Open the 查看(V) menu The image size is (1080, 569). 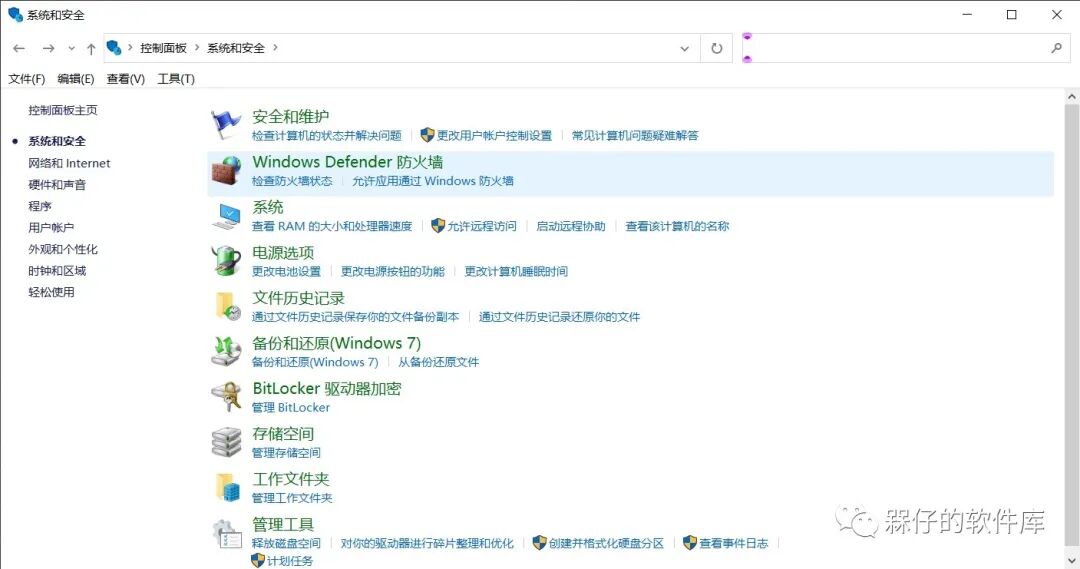tap(125, 79)
